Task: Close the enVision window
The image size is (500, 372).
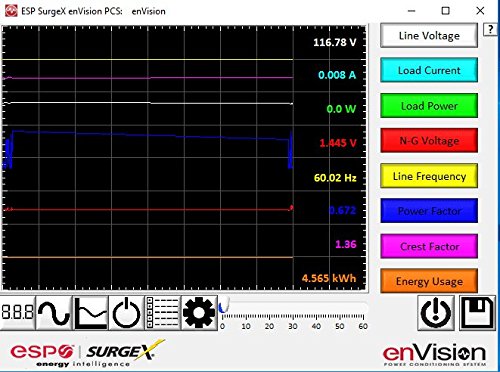Action: [480, 11]
